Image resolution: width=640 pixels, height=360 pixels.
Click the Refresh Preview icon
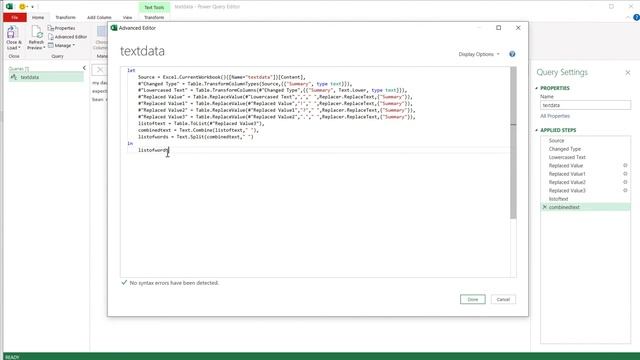pyautogui.click(x=36, y=32)
